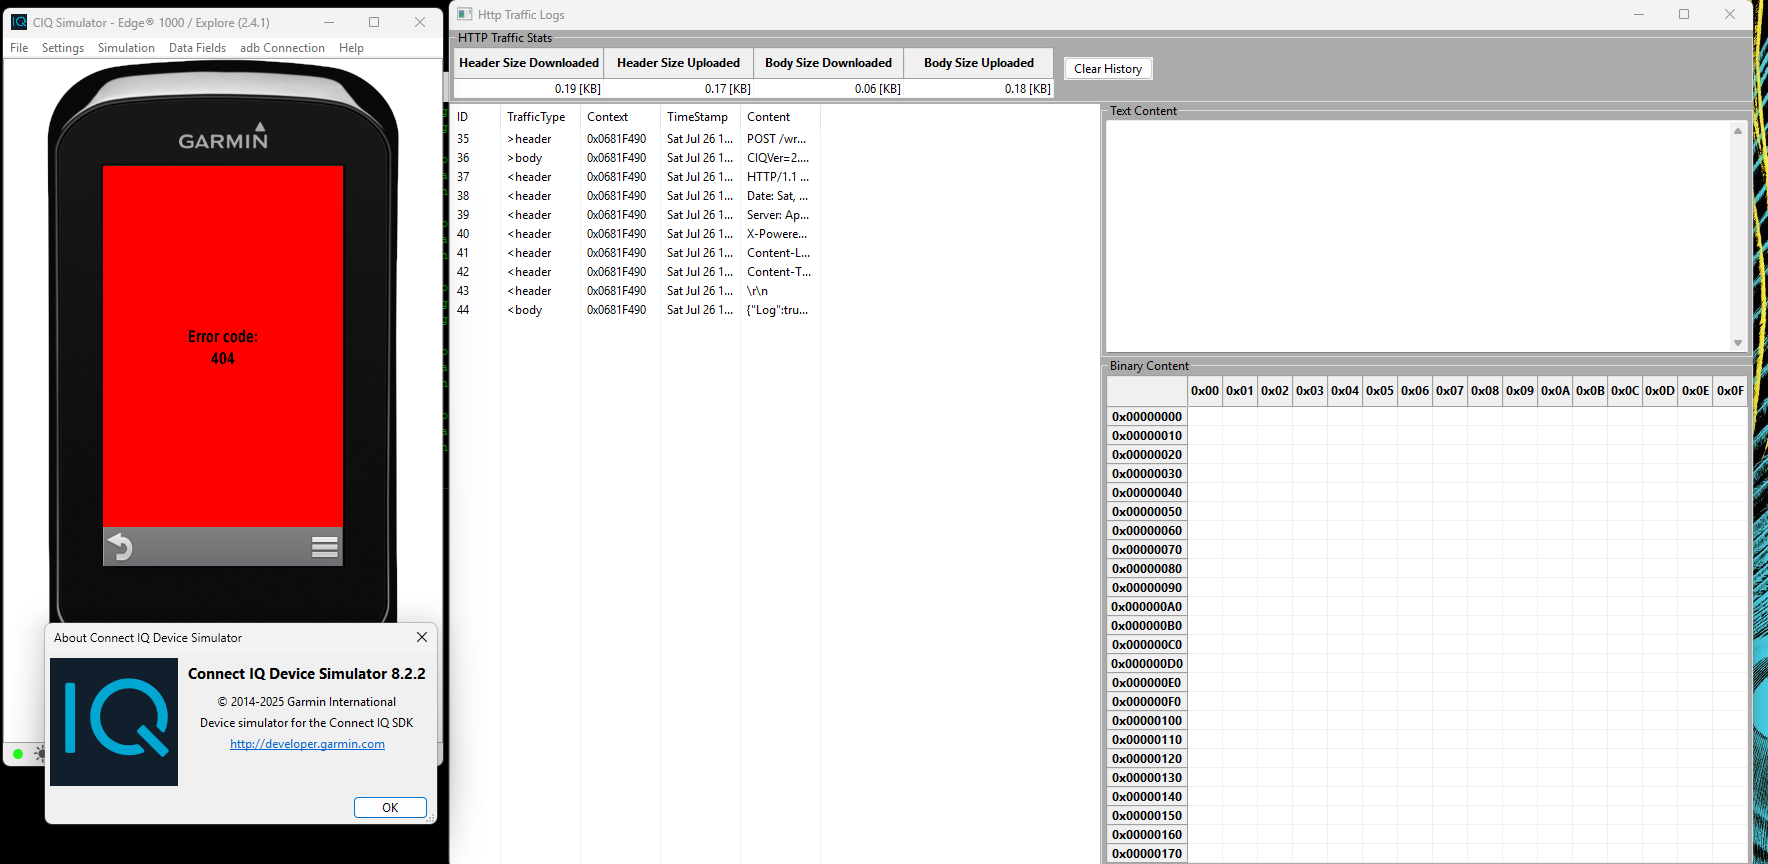The image size is (1768, 864).
Task: Select traffic row 41 Content-L header
Action: [x=635, y=253]
